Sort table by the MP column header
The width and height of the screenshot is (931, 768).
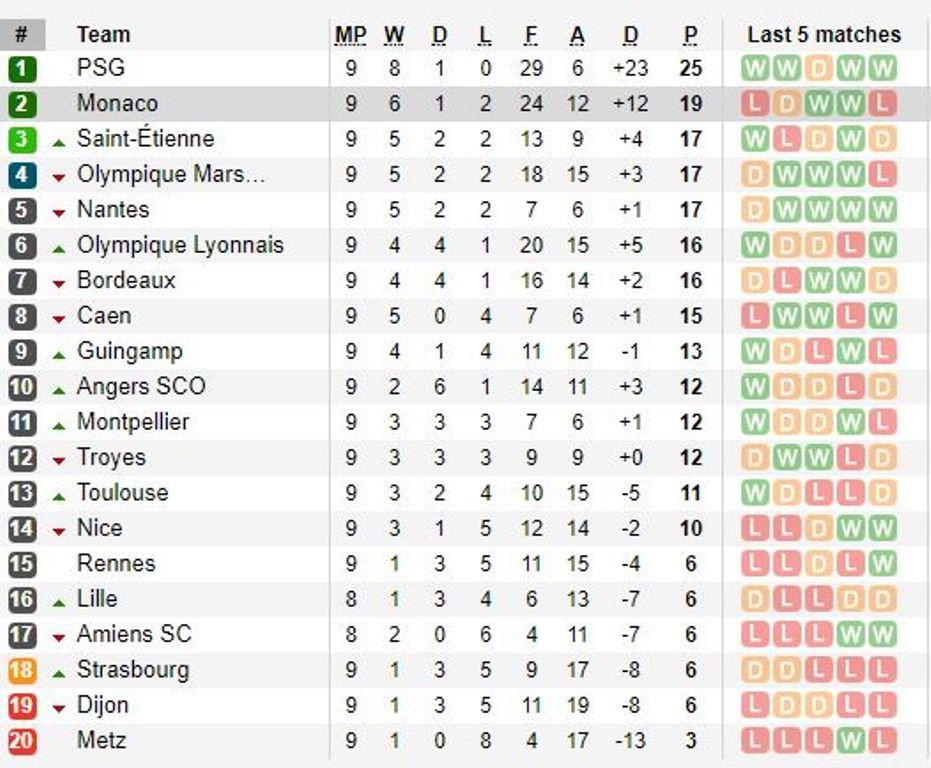point(350,35)
